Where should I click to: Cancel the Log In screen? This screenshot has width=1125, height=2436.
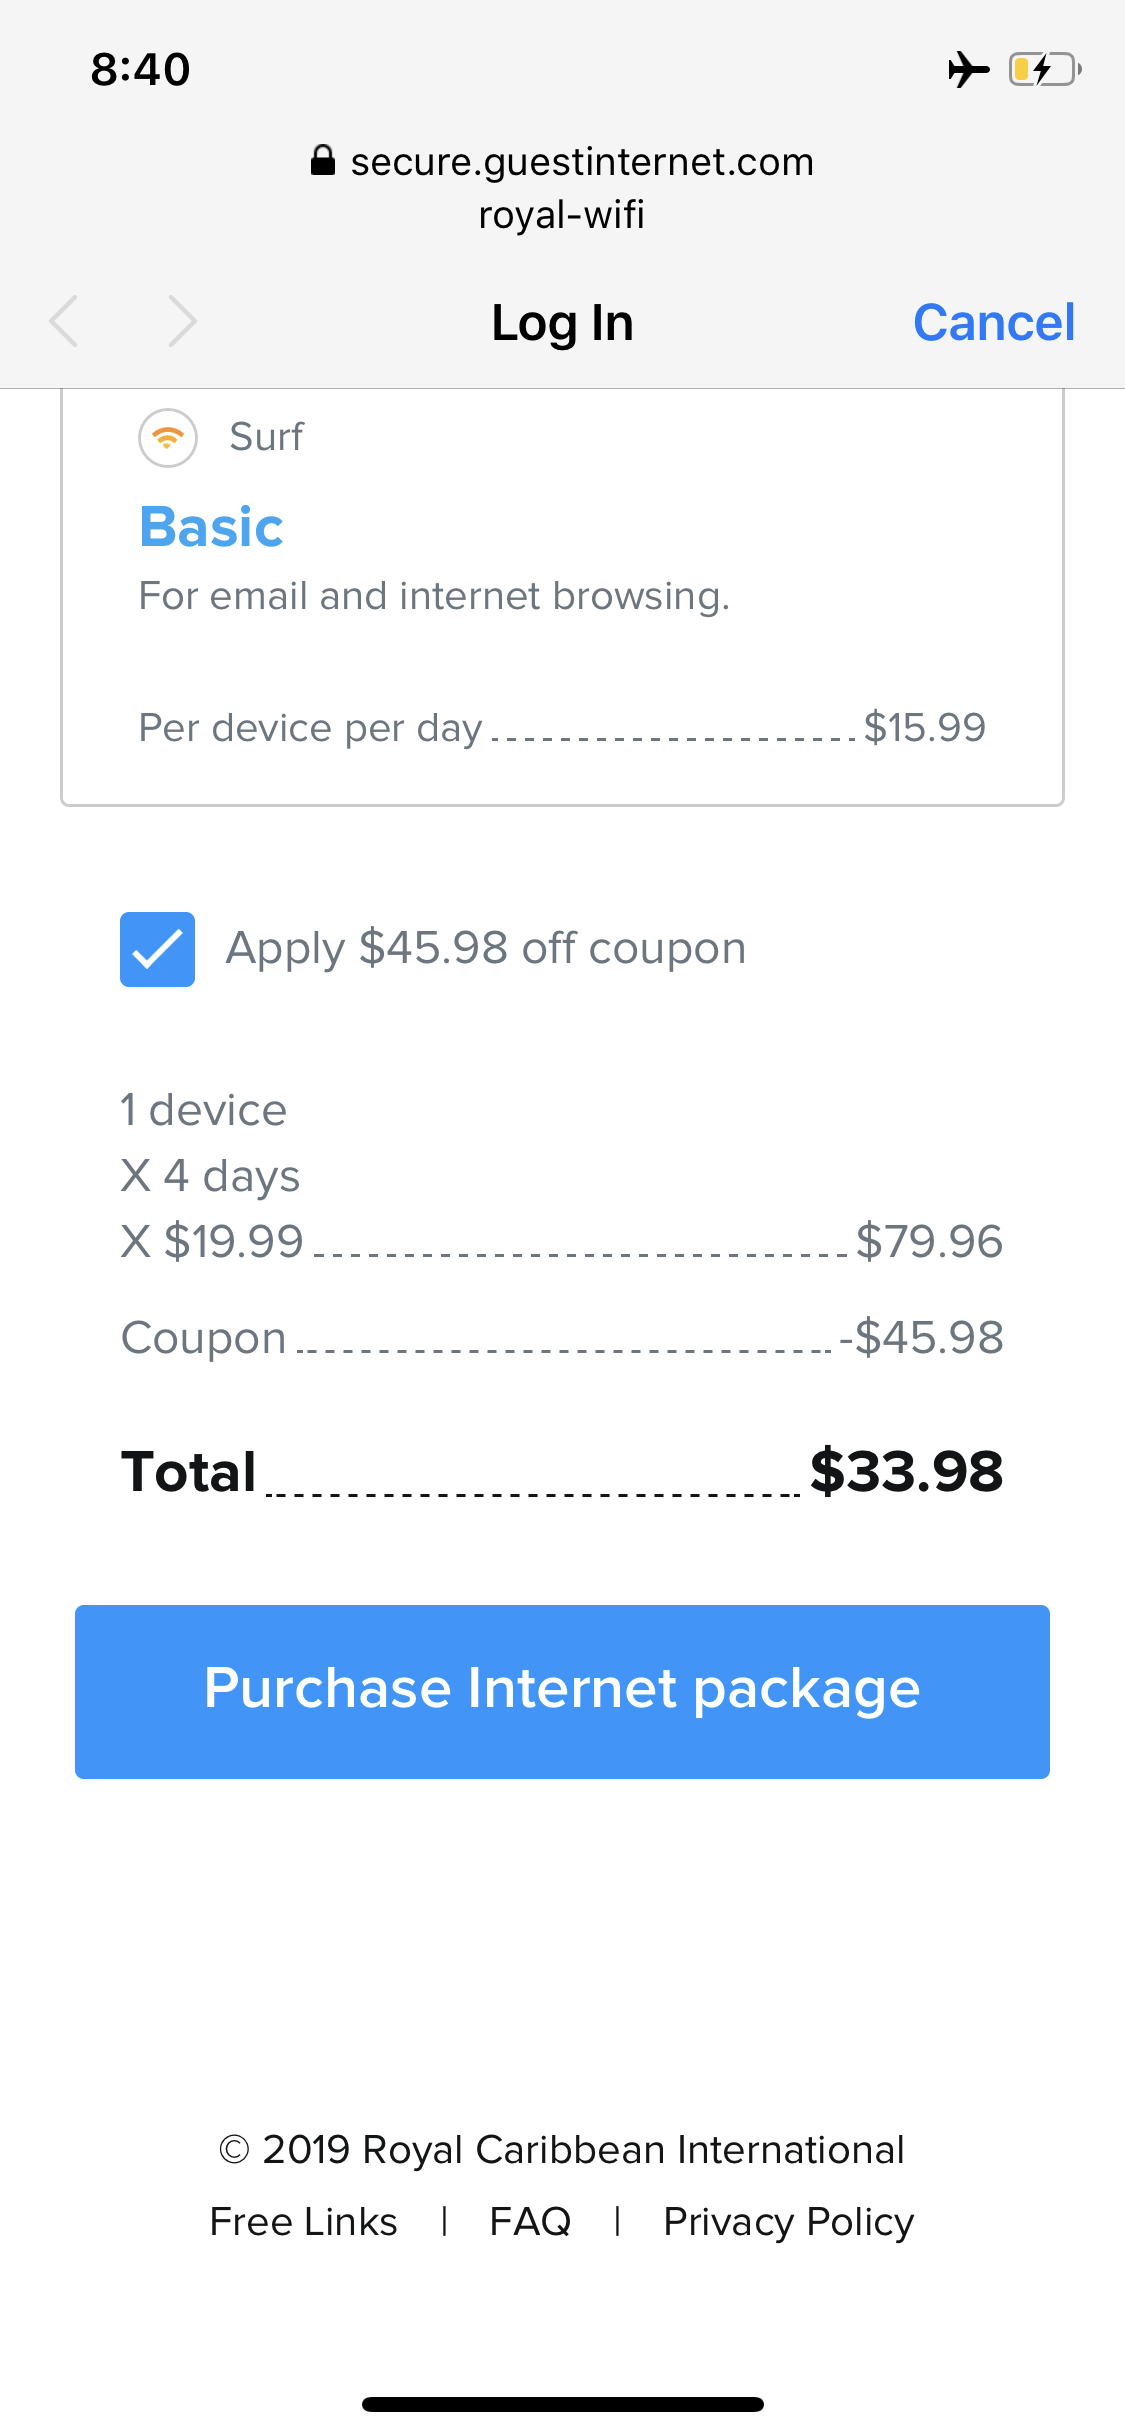[994, 322]
